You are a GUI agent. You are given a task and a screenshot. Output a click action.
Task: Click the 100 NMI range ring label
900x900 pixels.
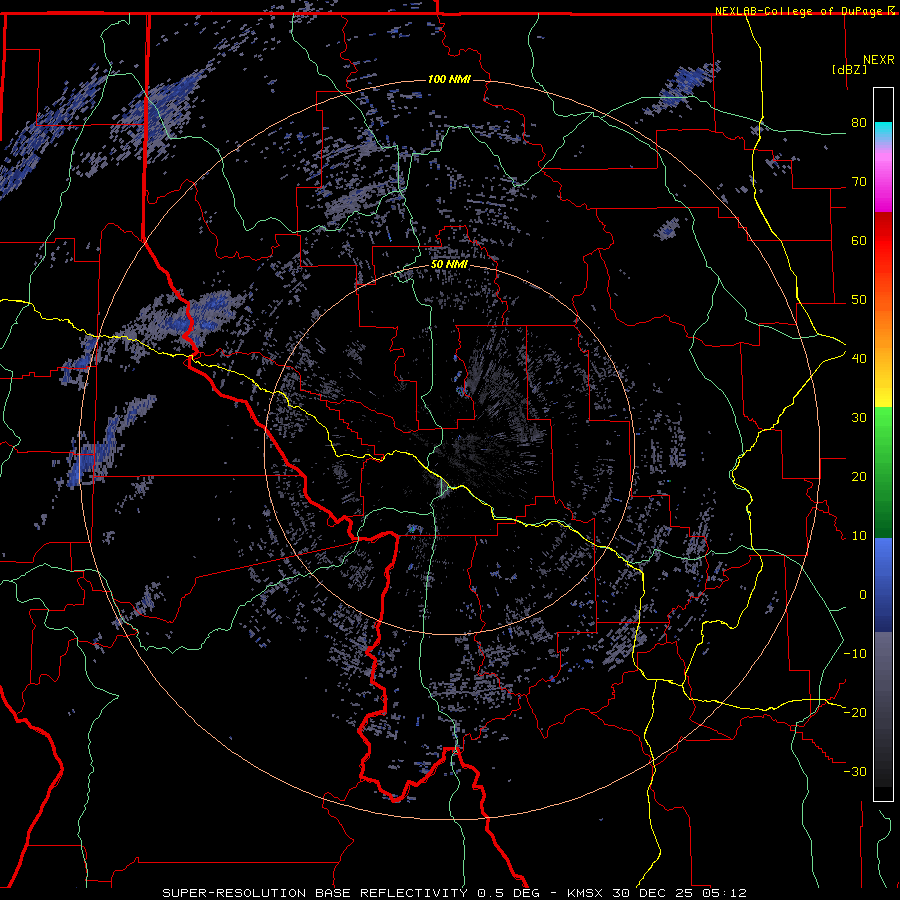tap(449, 79)
